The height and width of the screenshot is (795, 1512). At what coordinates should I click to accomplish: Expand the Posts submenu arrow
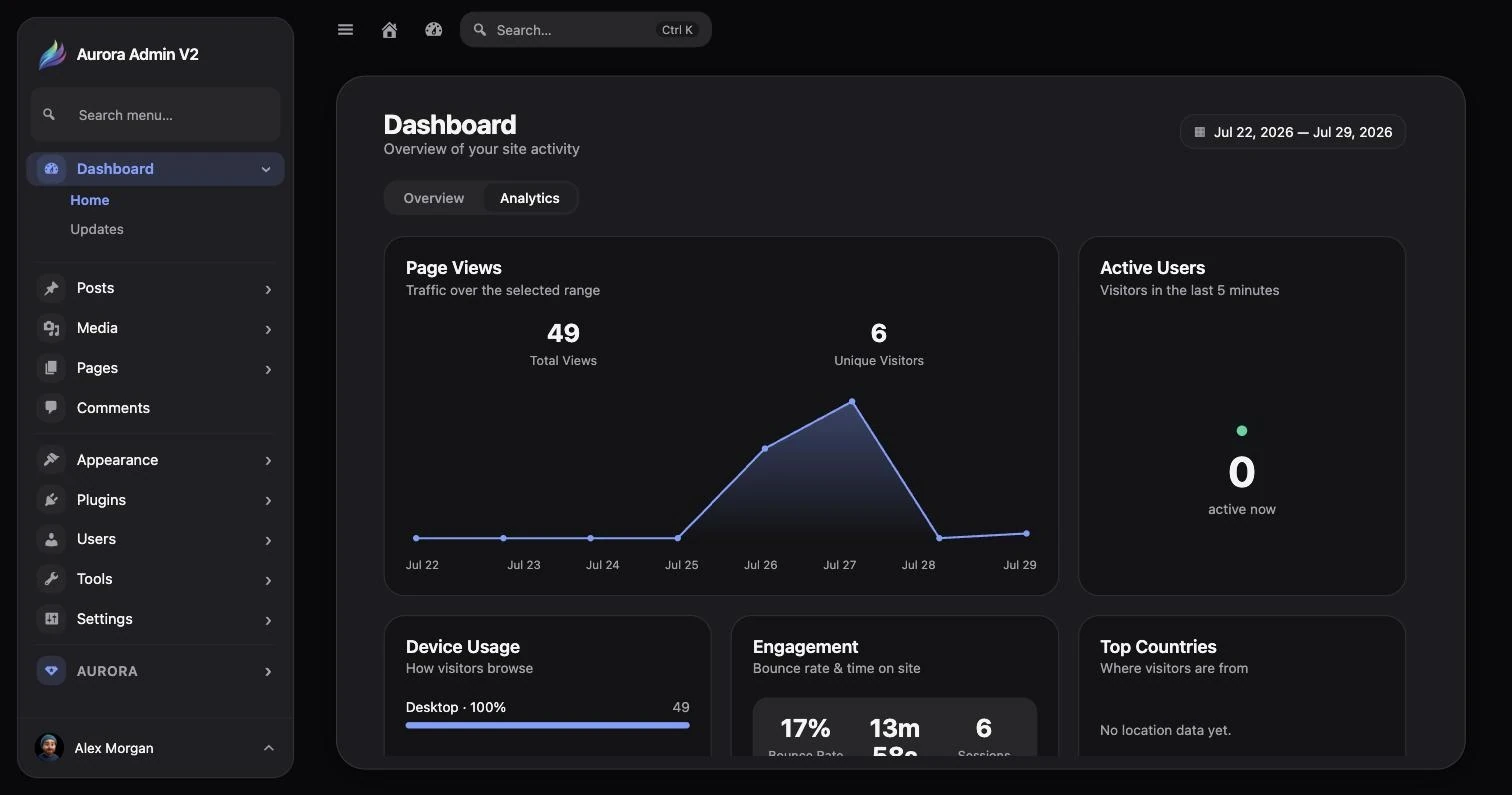pyautogui.click(x=268, y=289)
